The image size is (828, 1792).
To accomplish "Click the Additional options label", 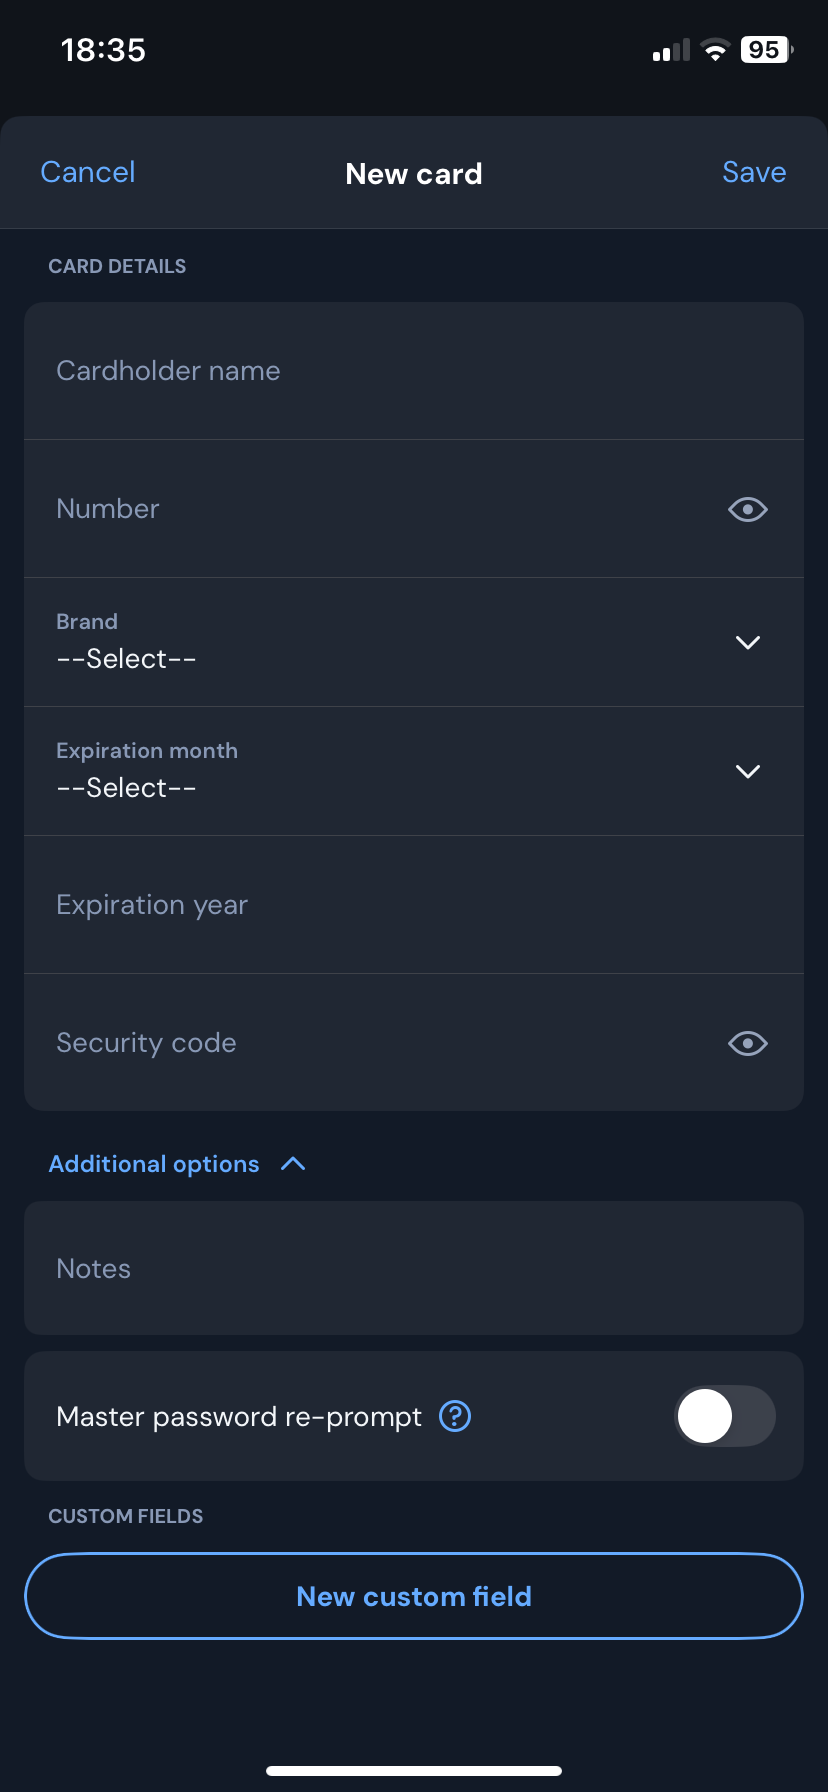I will point(153,1163).
